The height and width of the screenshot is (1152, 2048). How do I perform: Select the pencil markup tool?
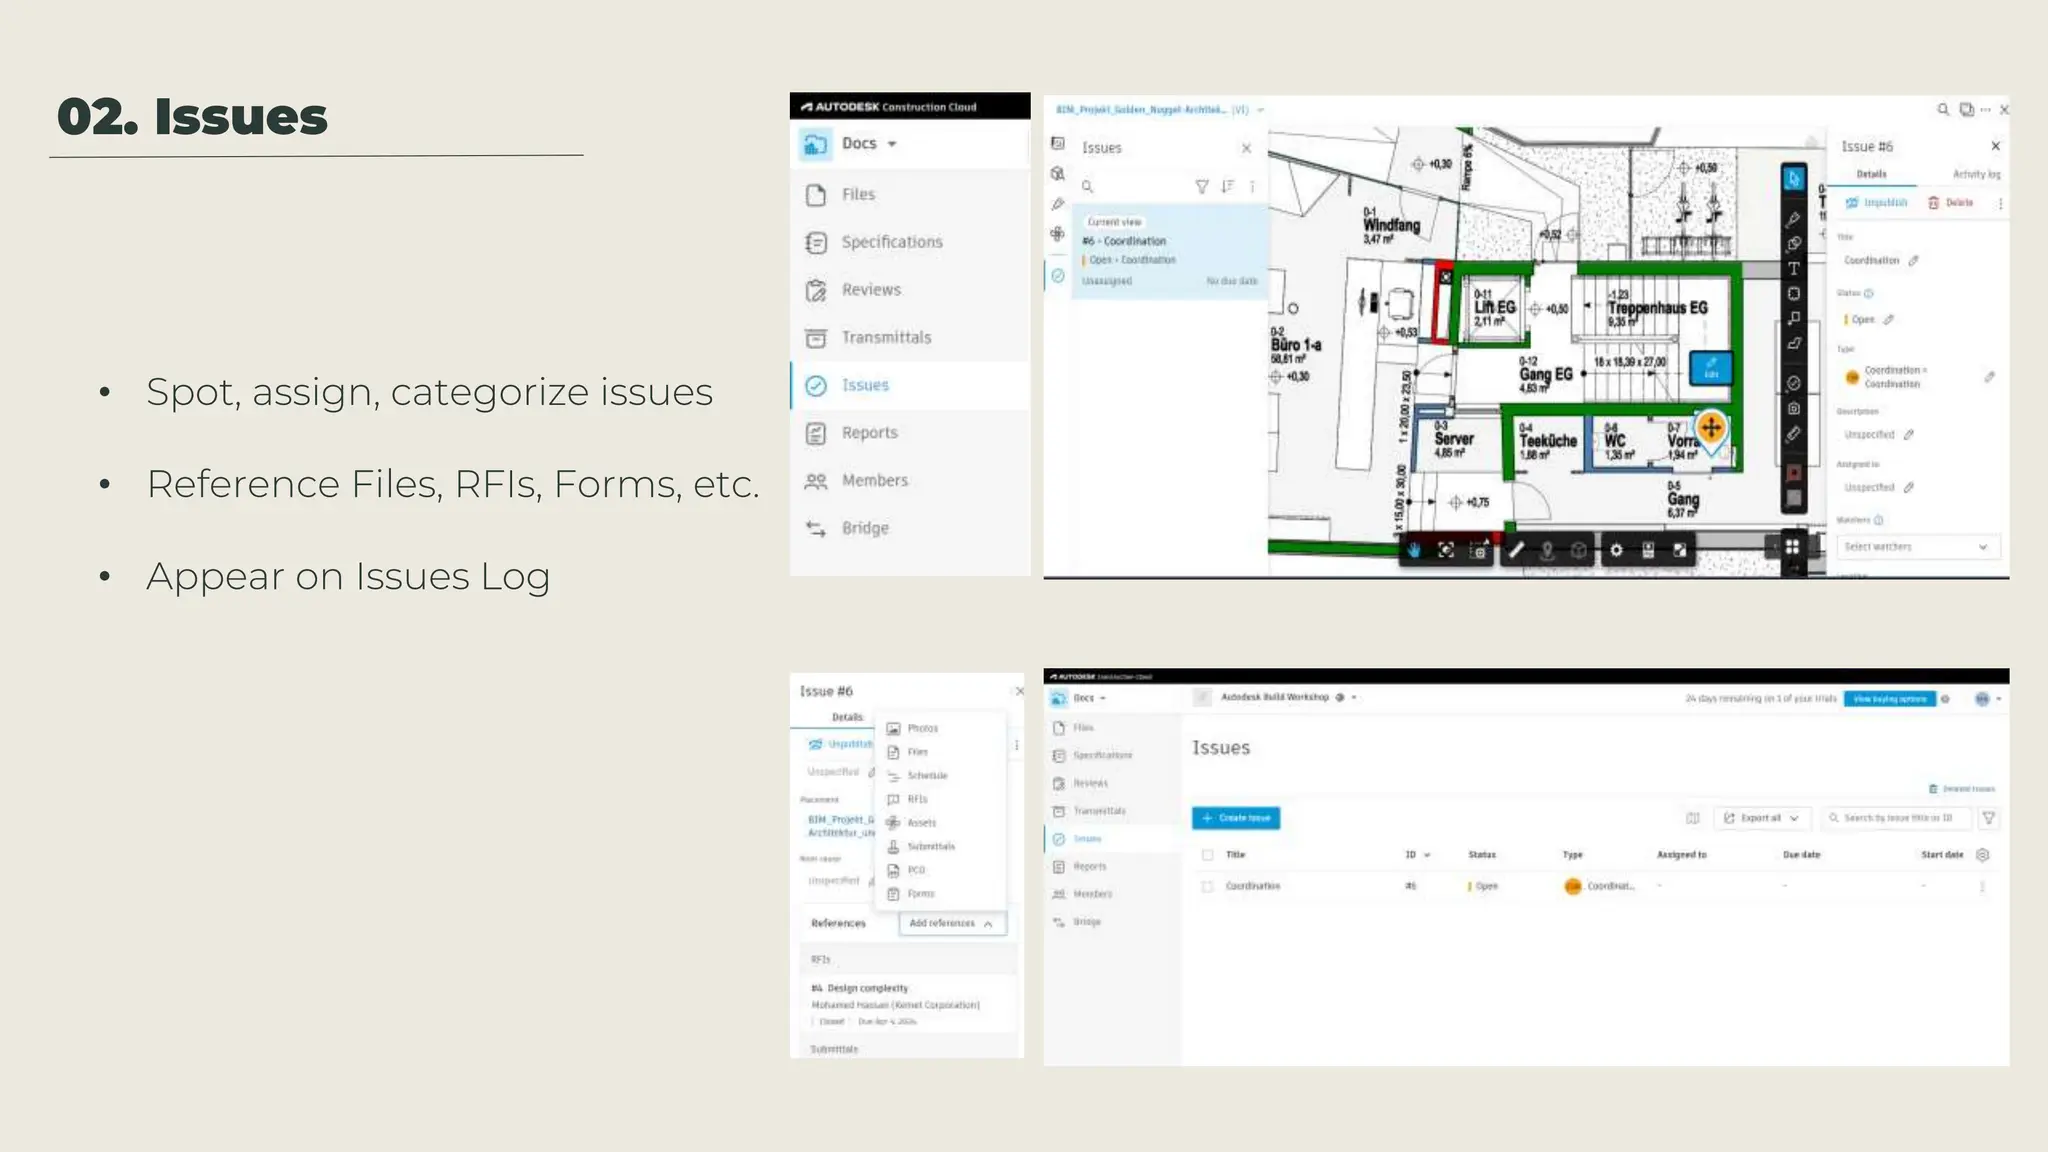point(1794,219)
